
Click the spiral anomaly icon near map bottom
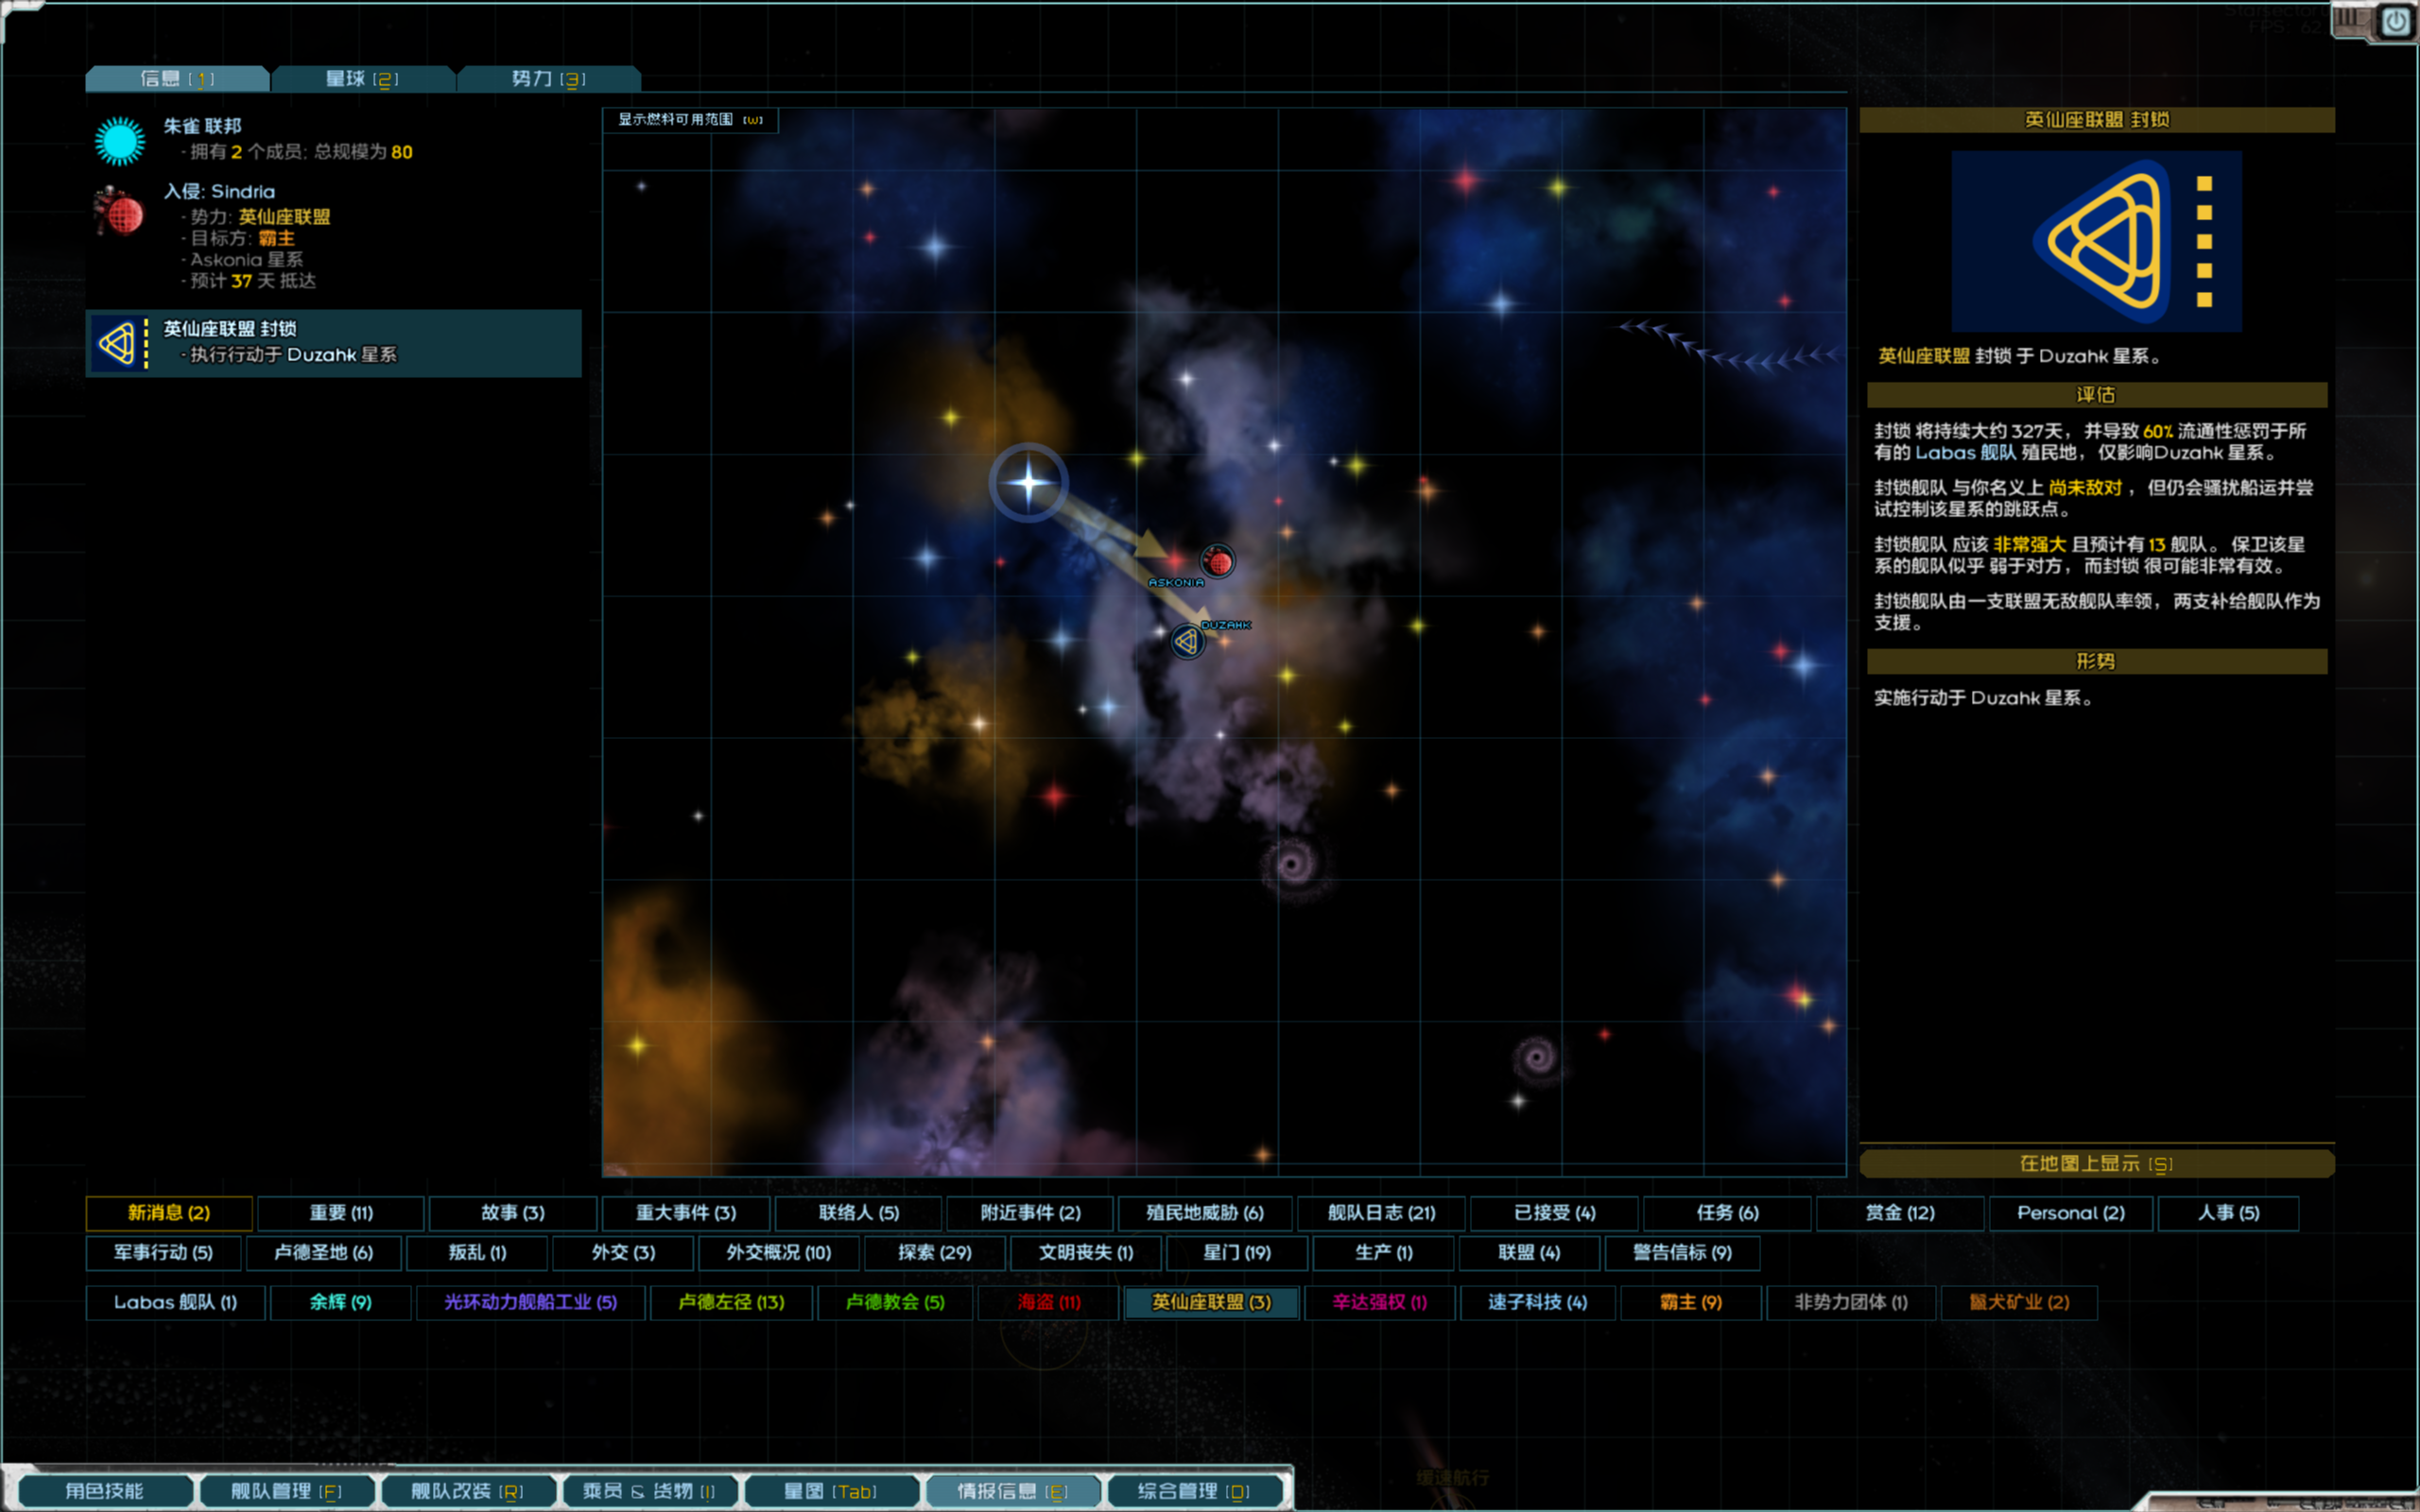(x=1537, y=1056)
